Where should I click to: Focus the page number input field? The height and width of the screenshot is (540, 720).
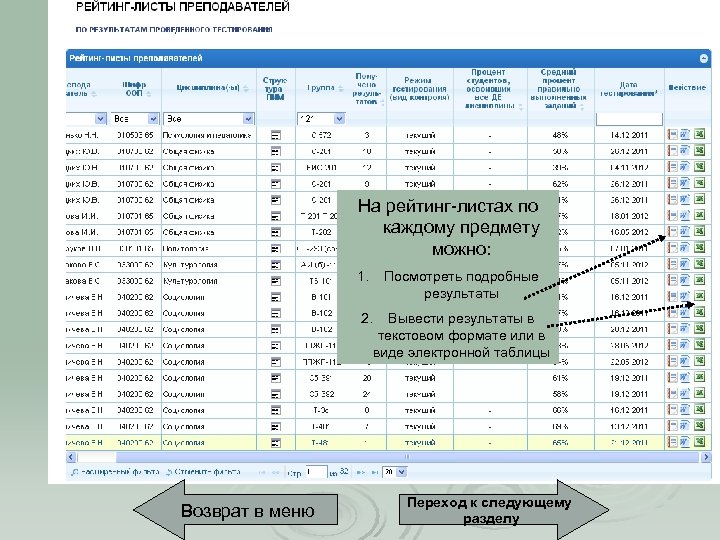click(316, 472)
